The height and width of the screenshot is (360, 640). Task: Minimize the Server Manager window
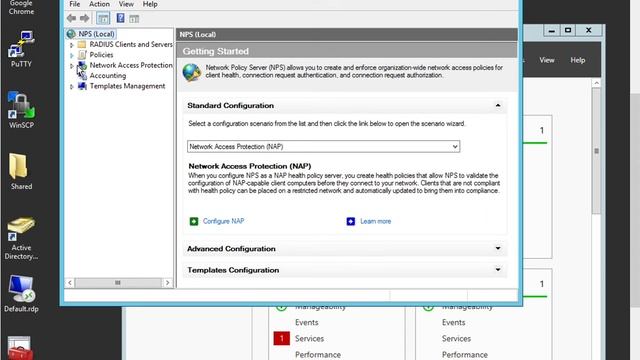coord(551,31)
